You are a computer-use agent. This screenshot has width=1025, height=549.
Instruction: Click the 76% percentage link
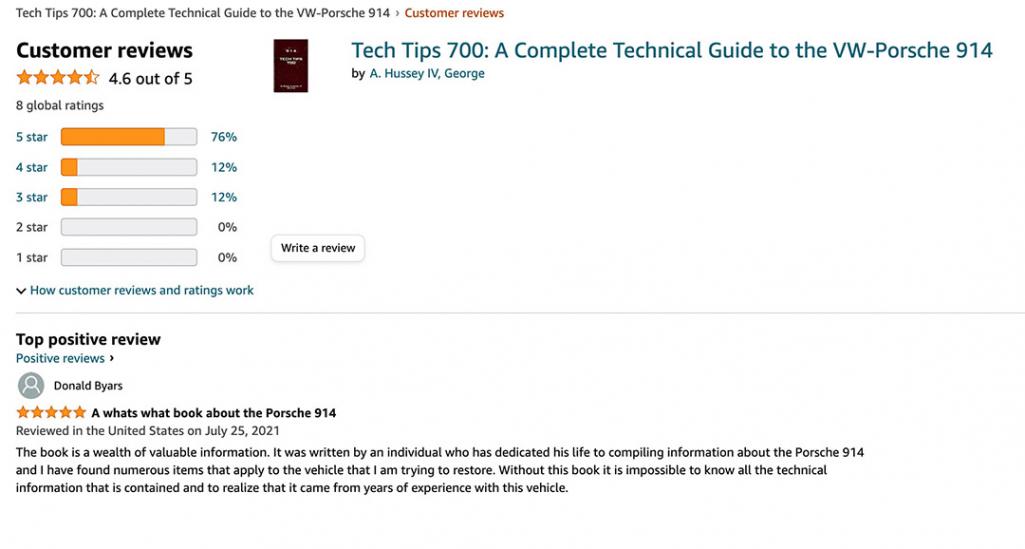click(224, 137)
